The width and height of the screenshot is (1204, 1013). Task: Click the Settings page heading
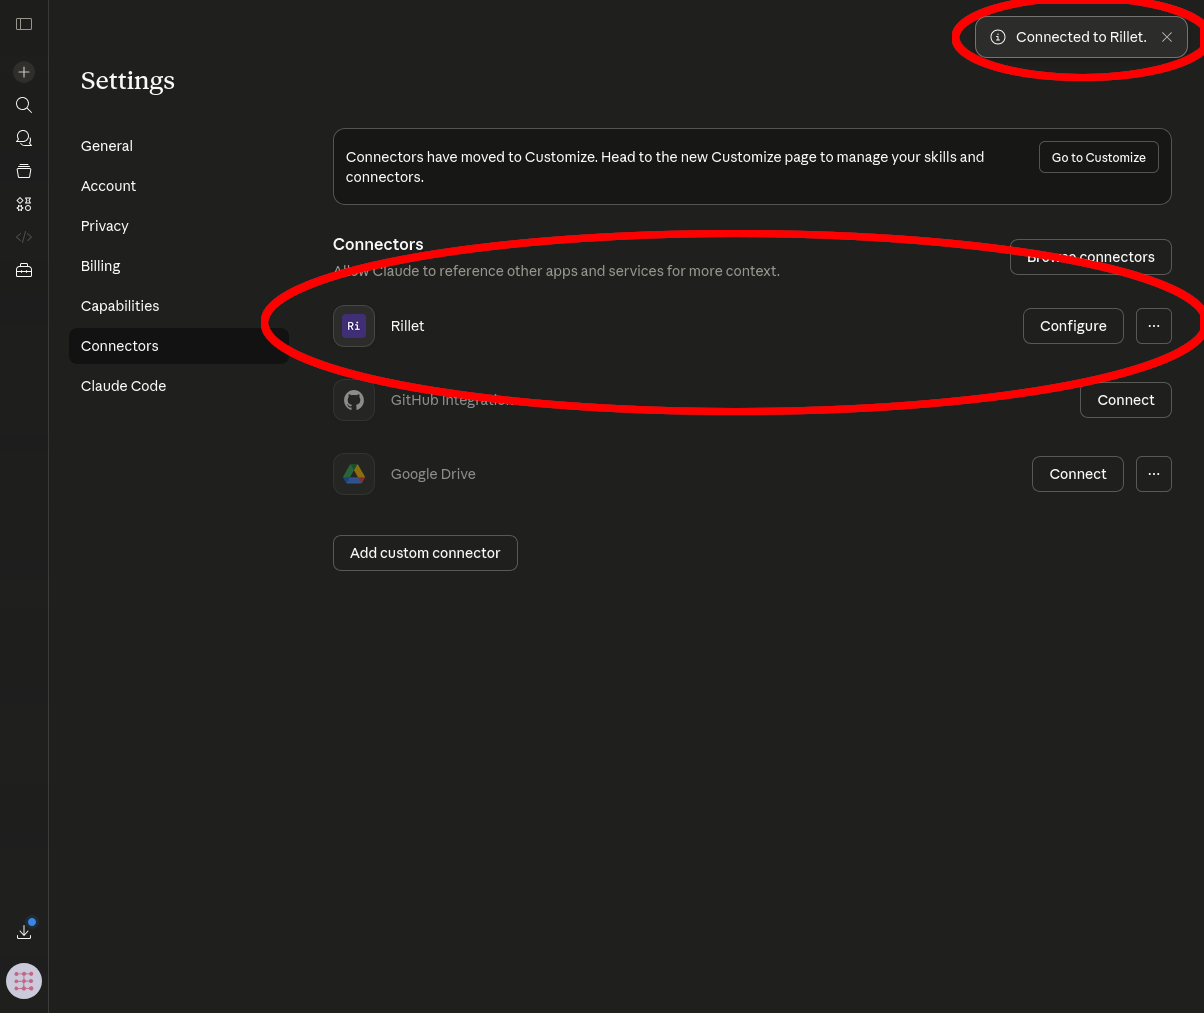(x=128, y=80)
